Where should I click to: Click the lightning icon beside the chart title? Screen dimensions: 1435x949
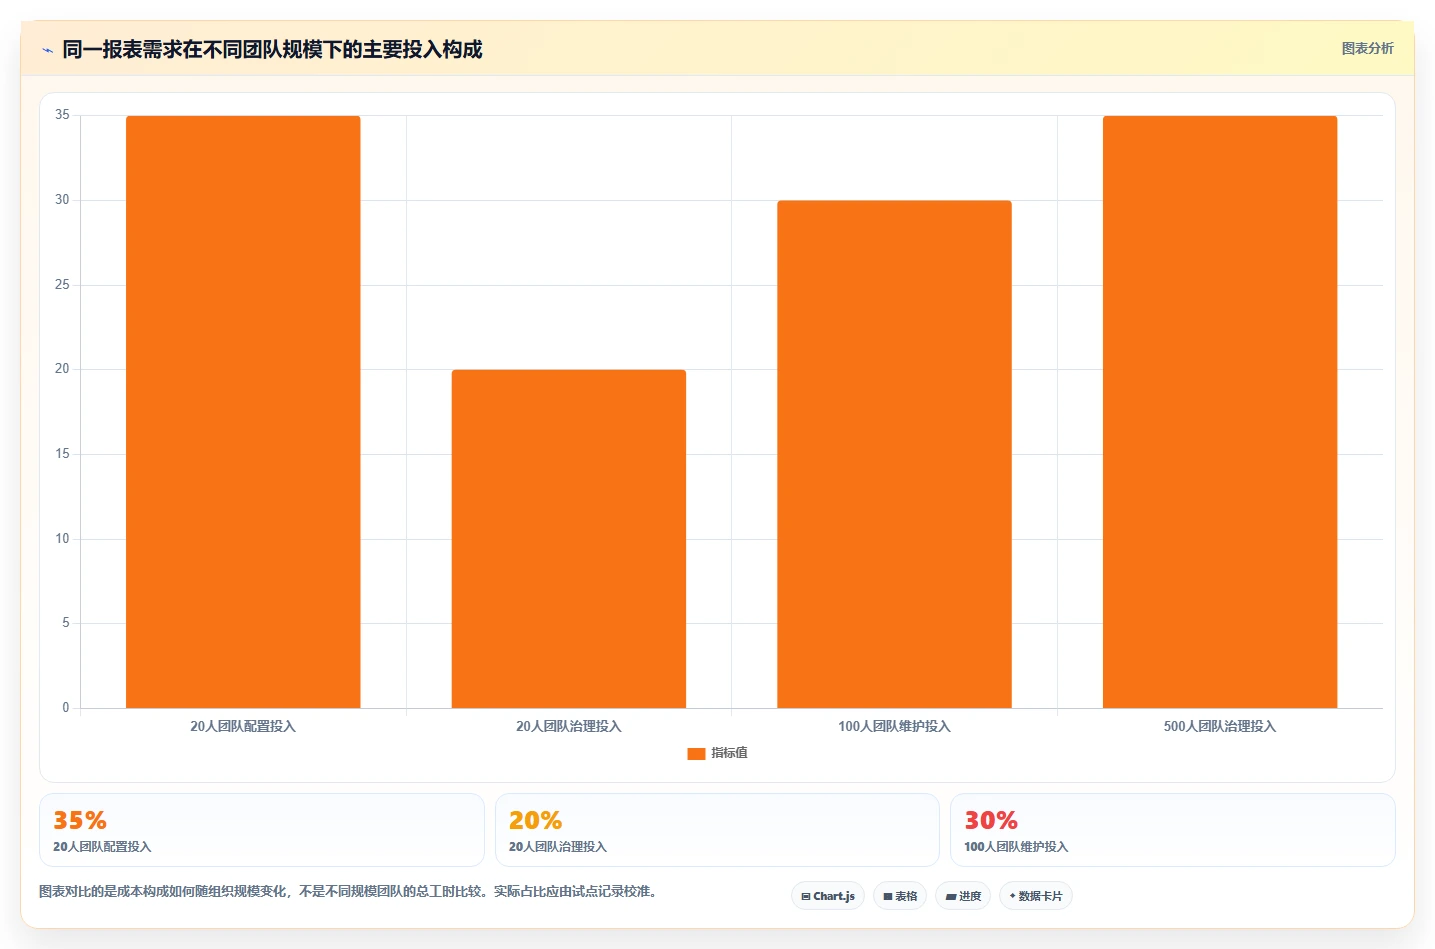[x=47, y=50]
